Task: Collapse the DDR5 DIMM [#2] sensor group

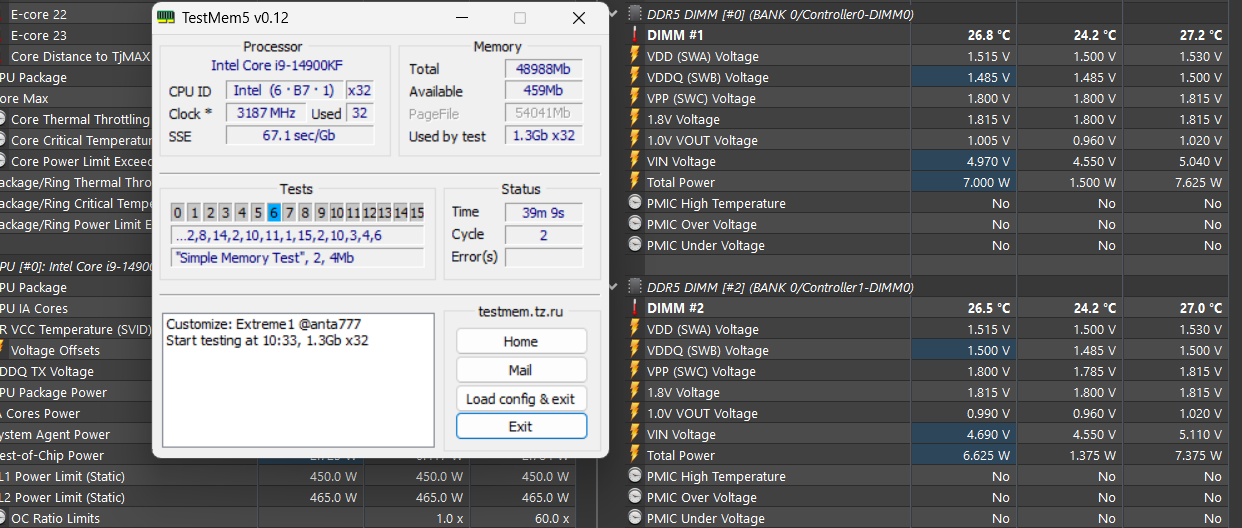Action: click(x=615, y=288)
